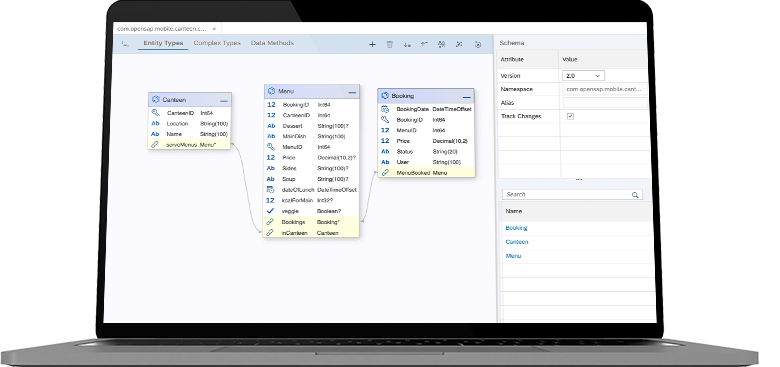Open the Booking link in Name list
The width and height of the screenshot is (780, 367).
point(516,228)
